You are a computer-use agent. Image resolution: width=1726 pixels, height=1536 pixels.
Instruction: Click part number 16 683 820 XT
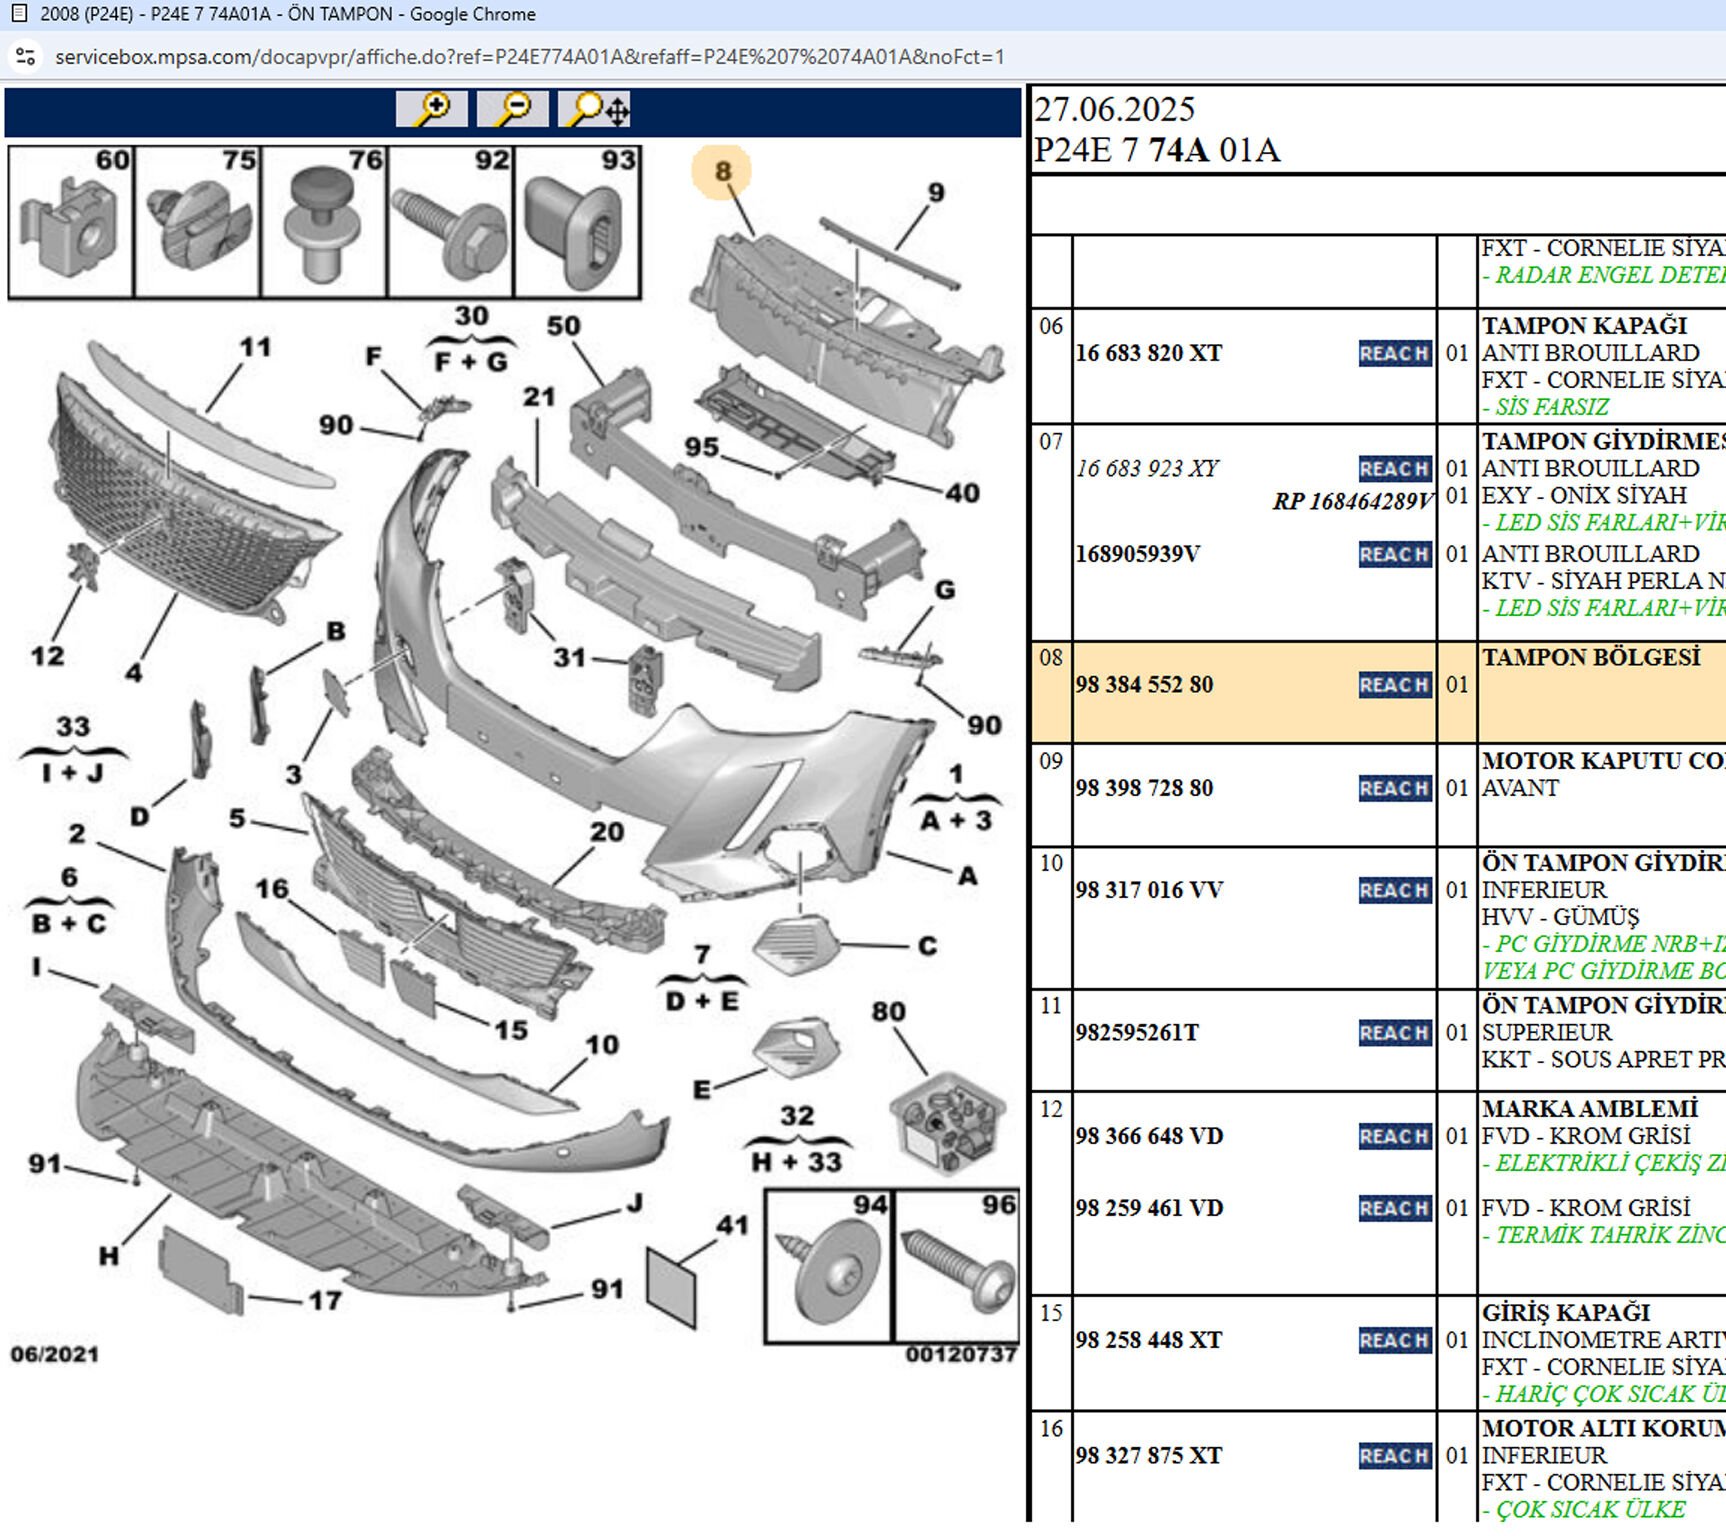pos(1149,353)
